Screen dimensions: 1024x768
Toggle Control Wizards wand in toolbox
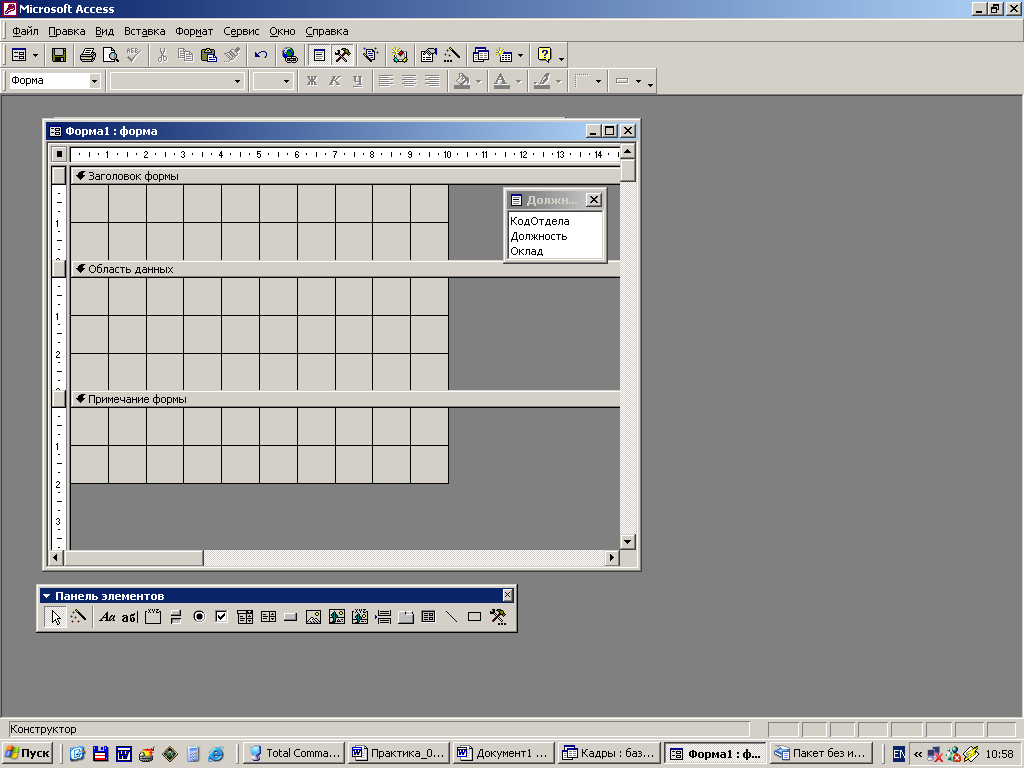click(78, 617)
